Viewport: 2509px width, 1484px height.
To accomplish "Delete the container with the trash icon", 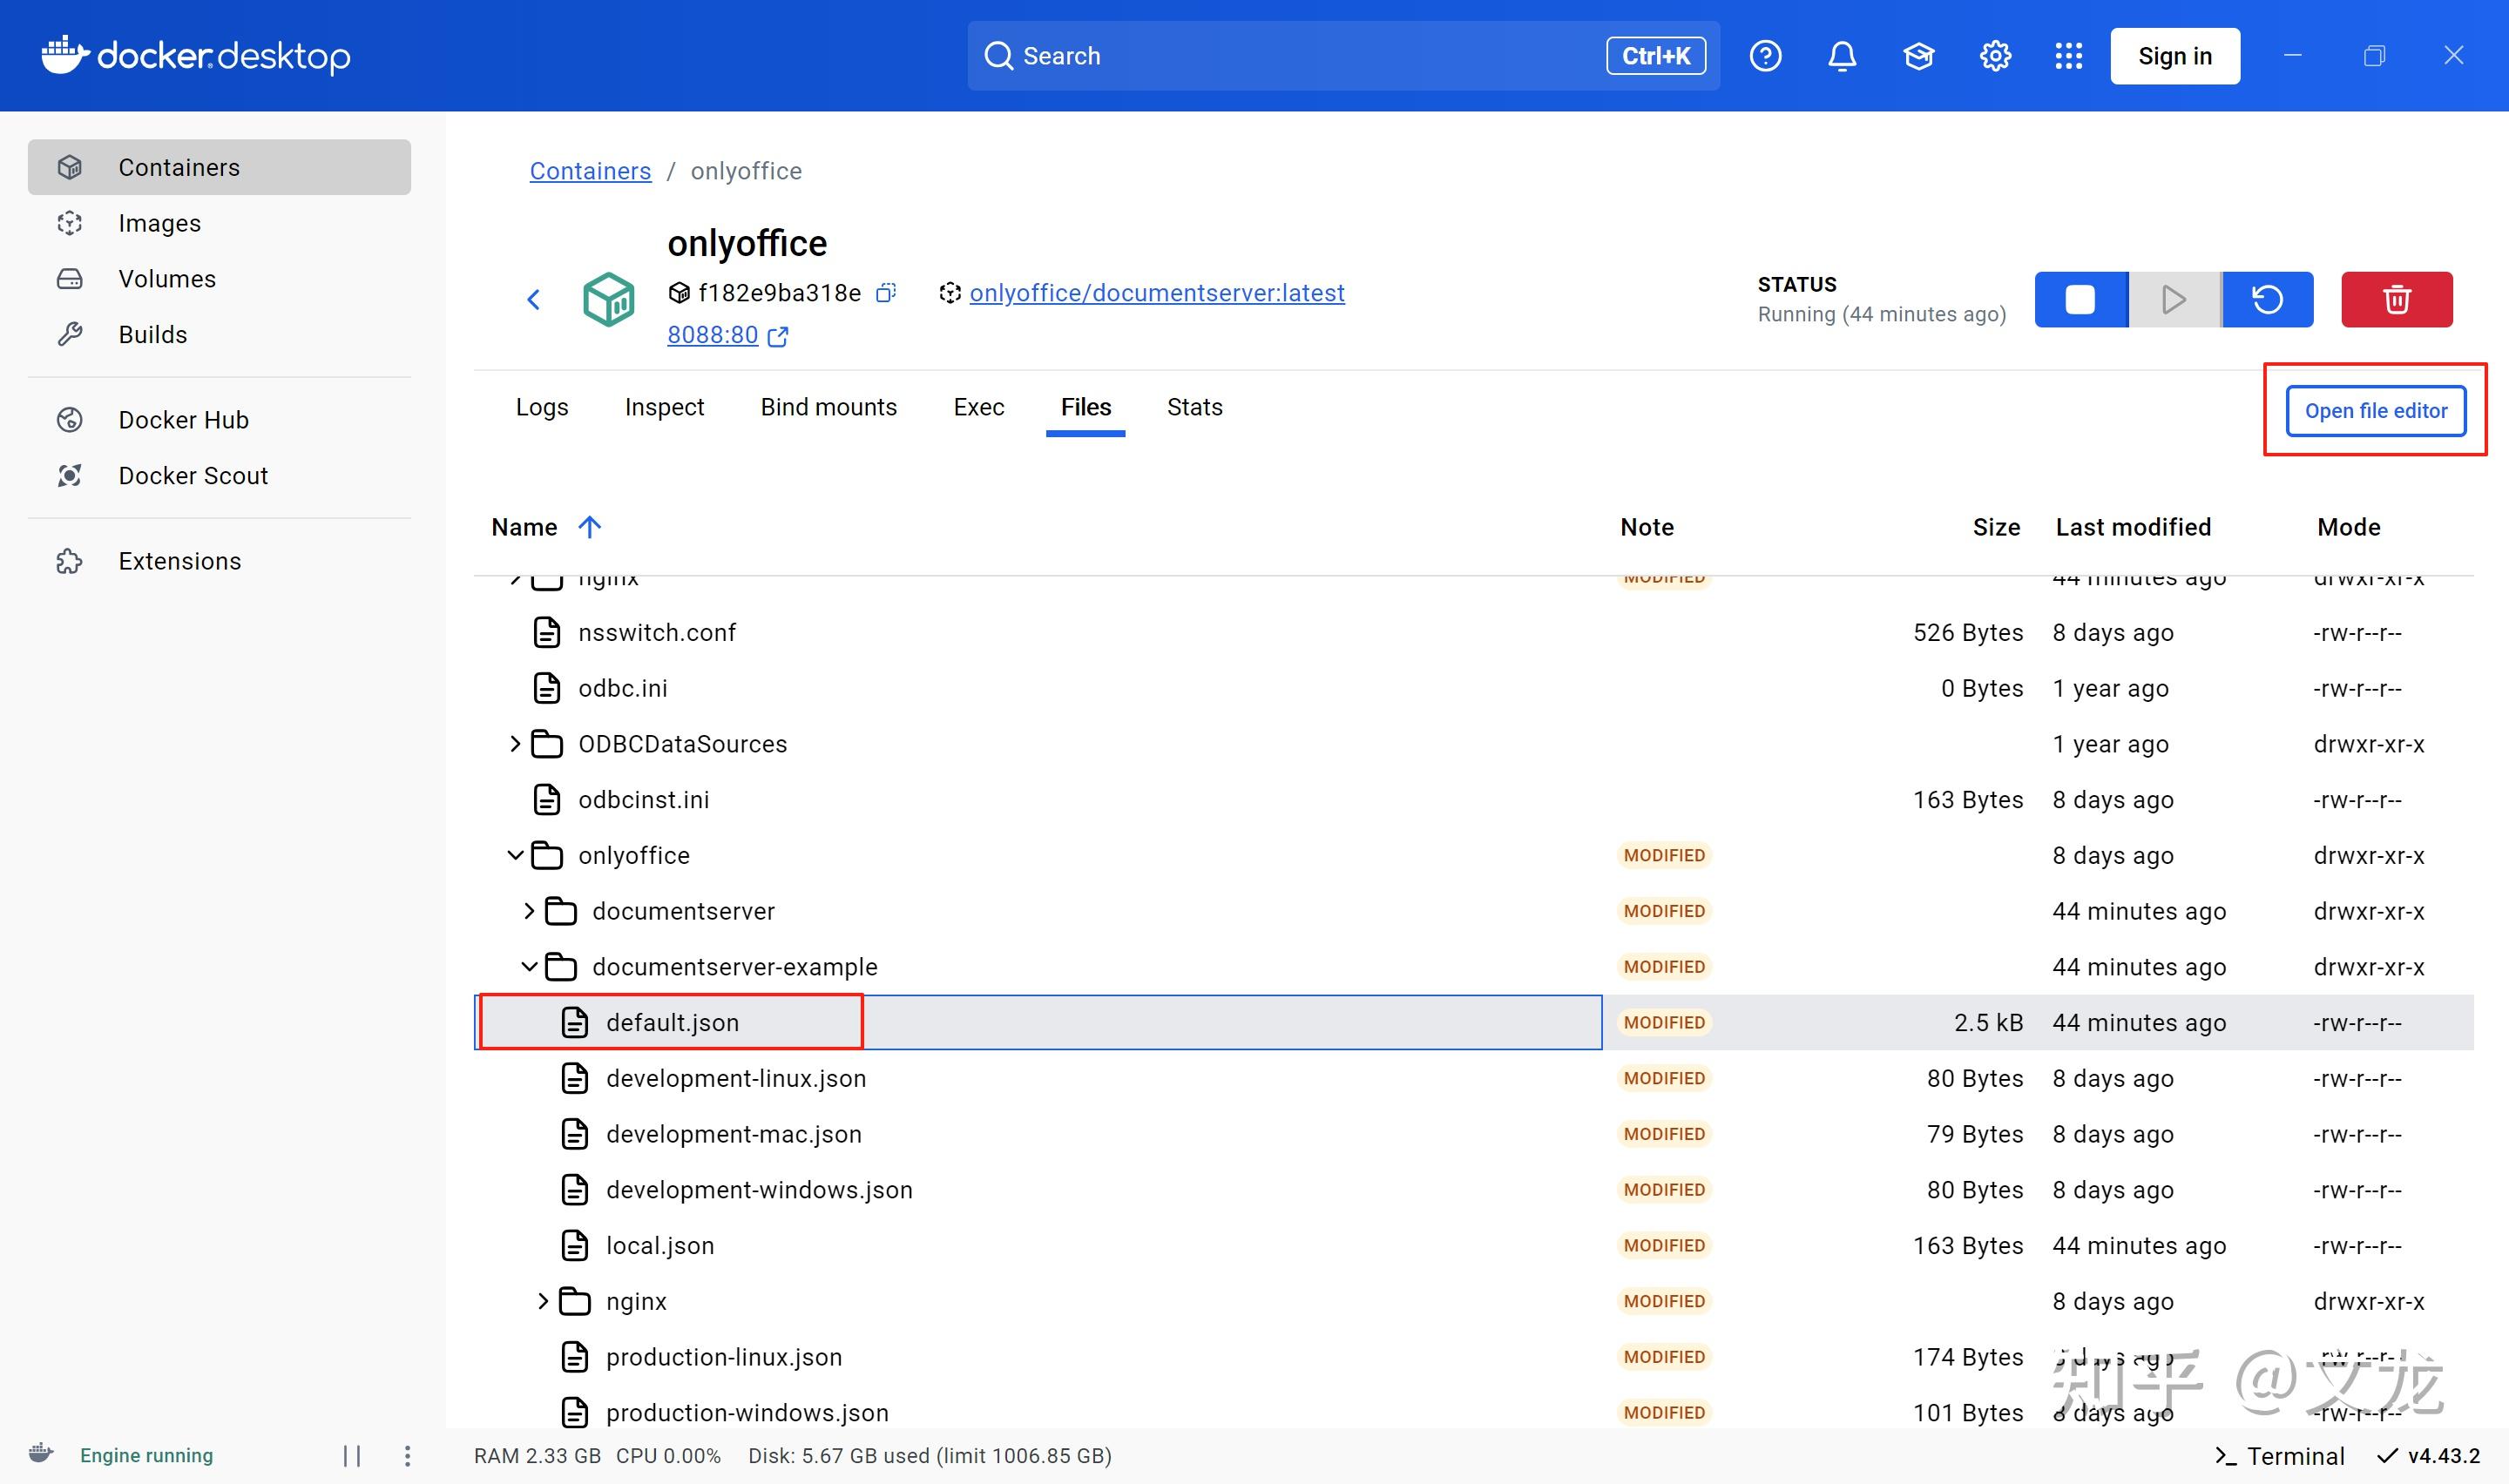I will pos(2396,299).
